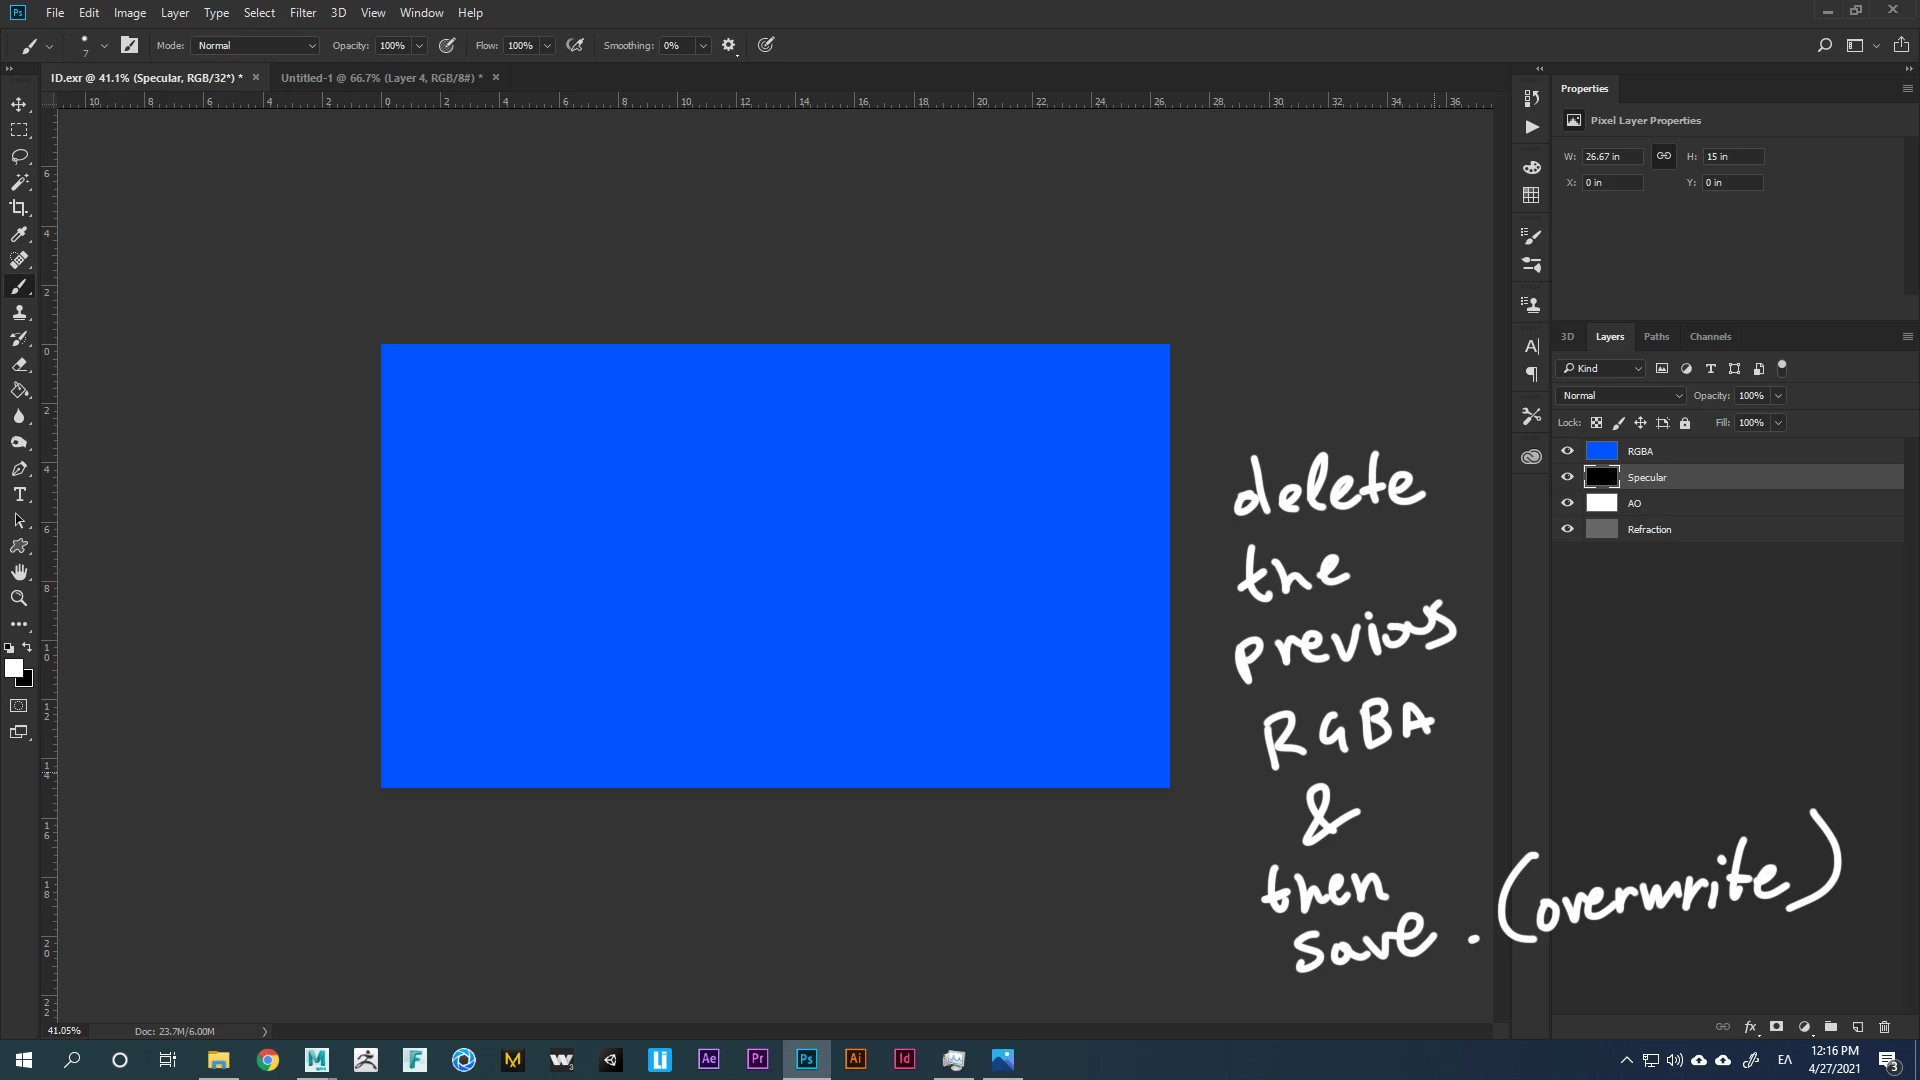Viewport: 1920px width, 1080px height.
Task: Expand the layer blend mode dropdown
Action: click(1621, 396)
